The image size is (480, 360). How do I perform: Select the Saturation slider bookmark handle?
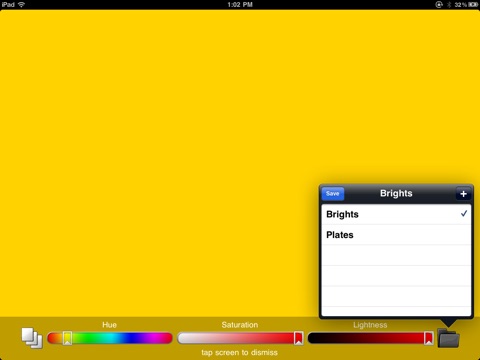tap(298, 338)
